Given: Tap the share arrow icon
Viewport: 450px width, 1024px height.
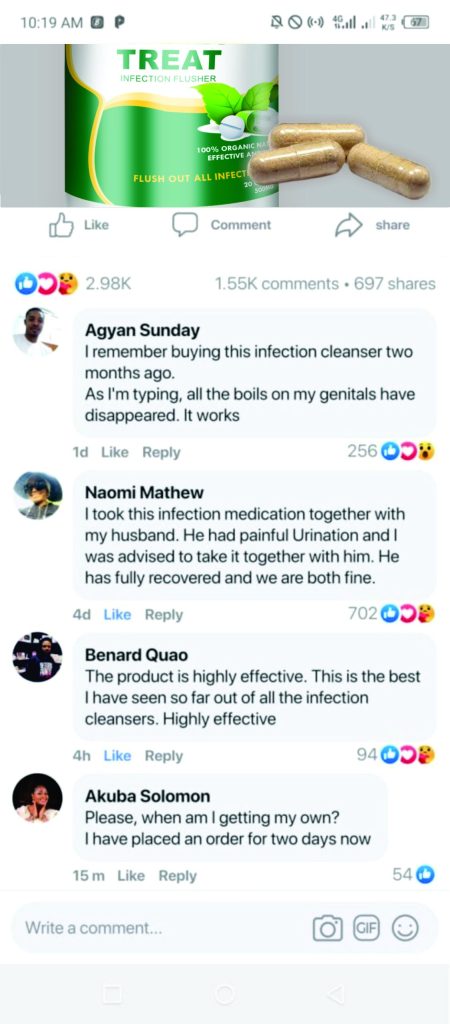Looking at the screenshot, I should 348,225.
